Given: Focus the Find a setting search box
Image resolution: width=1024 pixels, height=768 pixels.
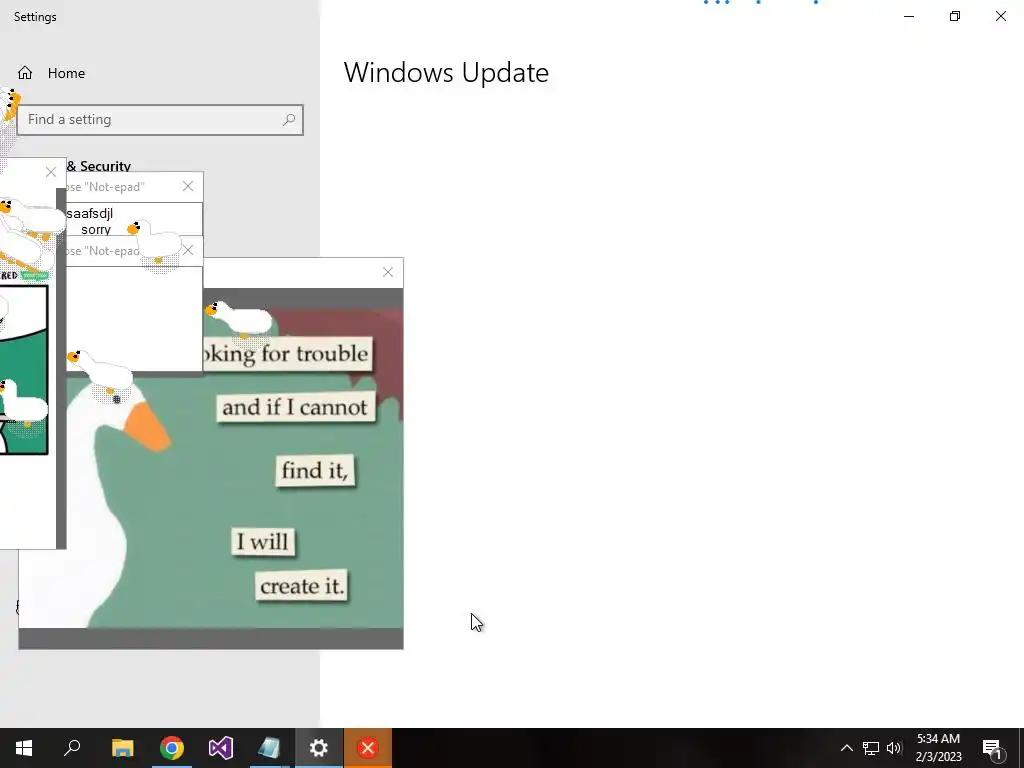Looking at the screenshot, I should pos(160,120).
